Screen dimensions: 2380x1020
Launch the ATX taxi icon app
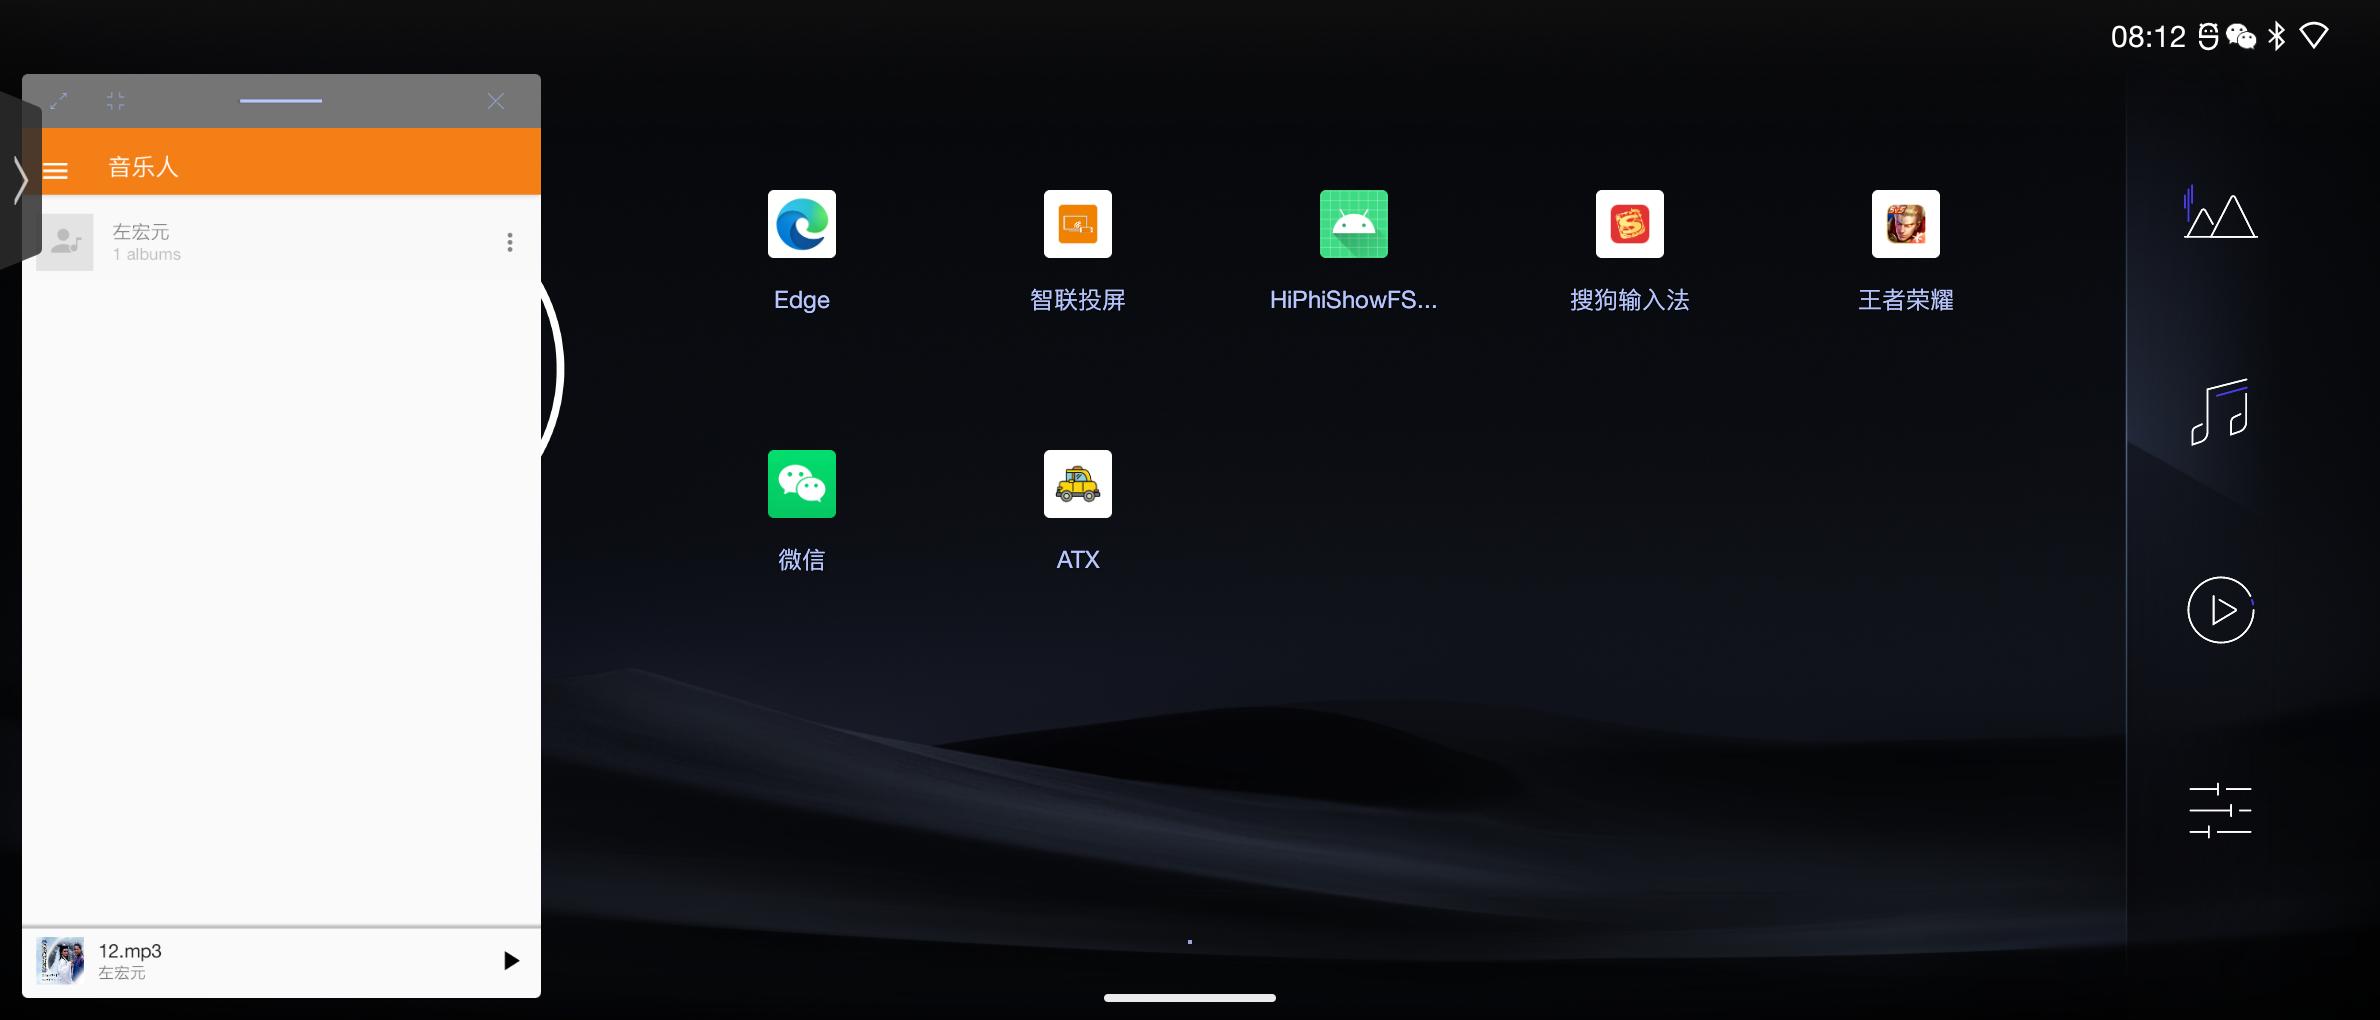(x=1077, y=484)
